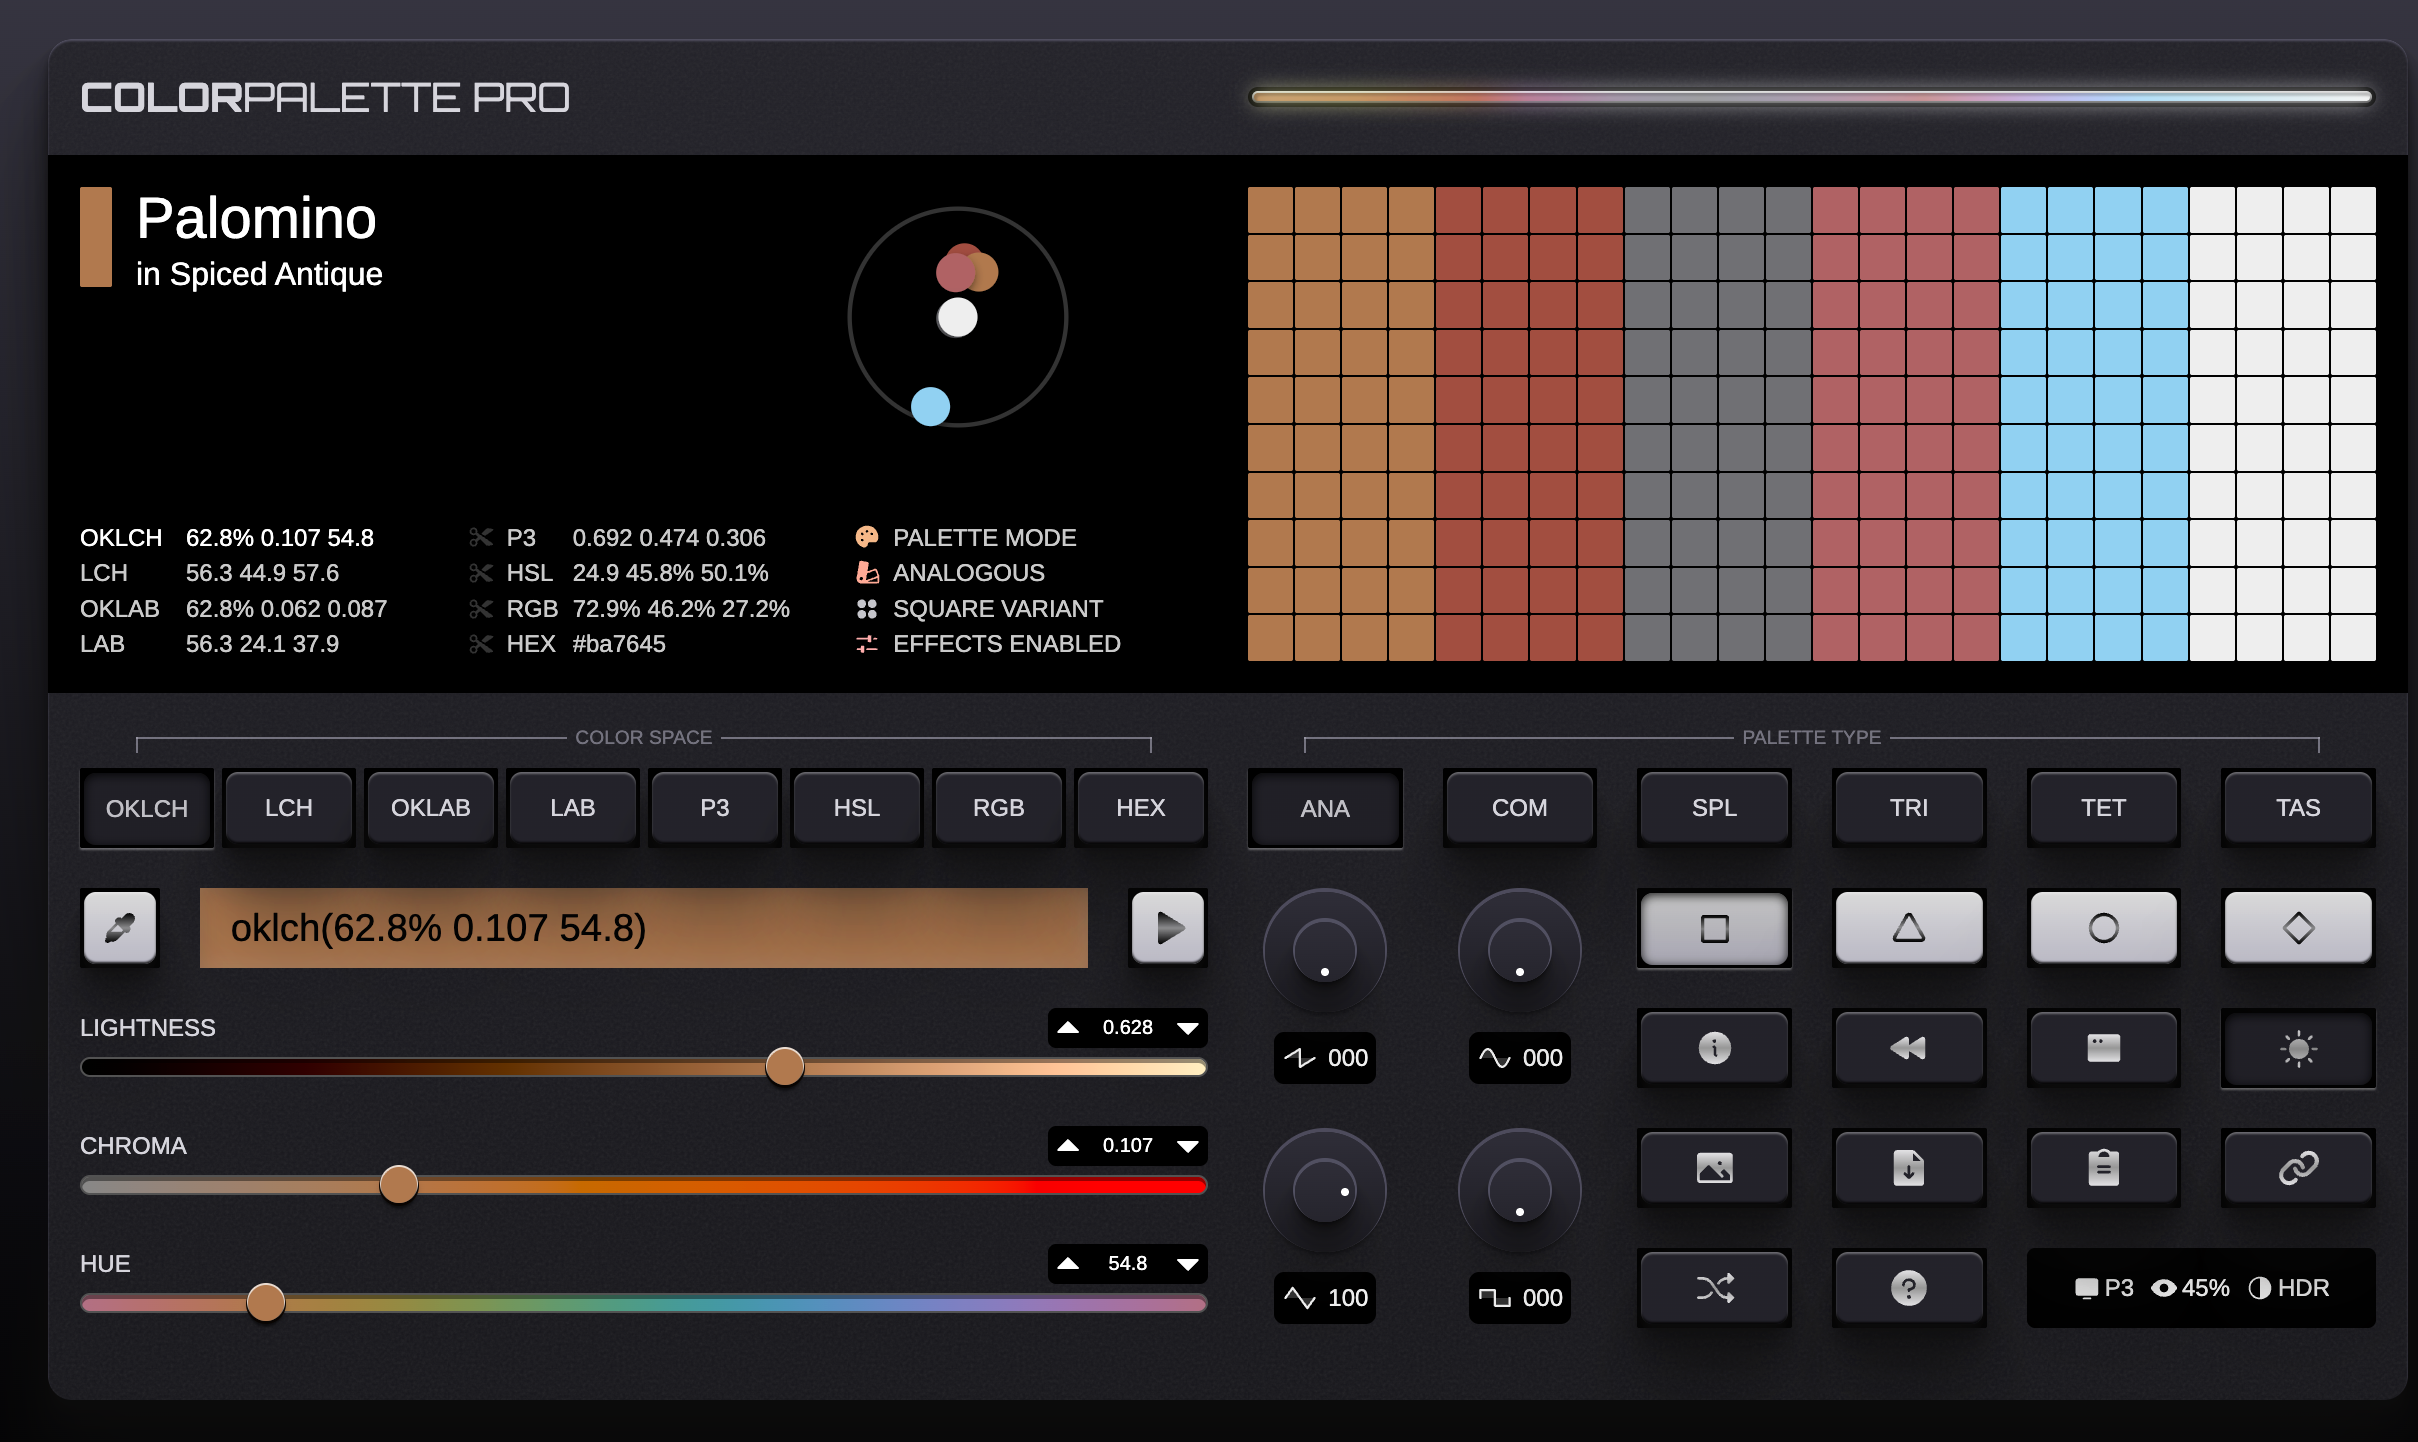Switch color space to HSL

855,808
